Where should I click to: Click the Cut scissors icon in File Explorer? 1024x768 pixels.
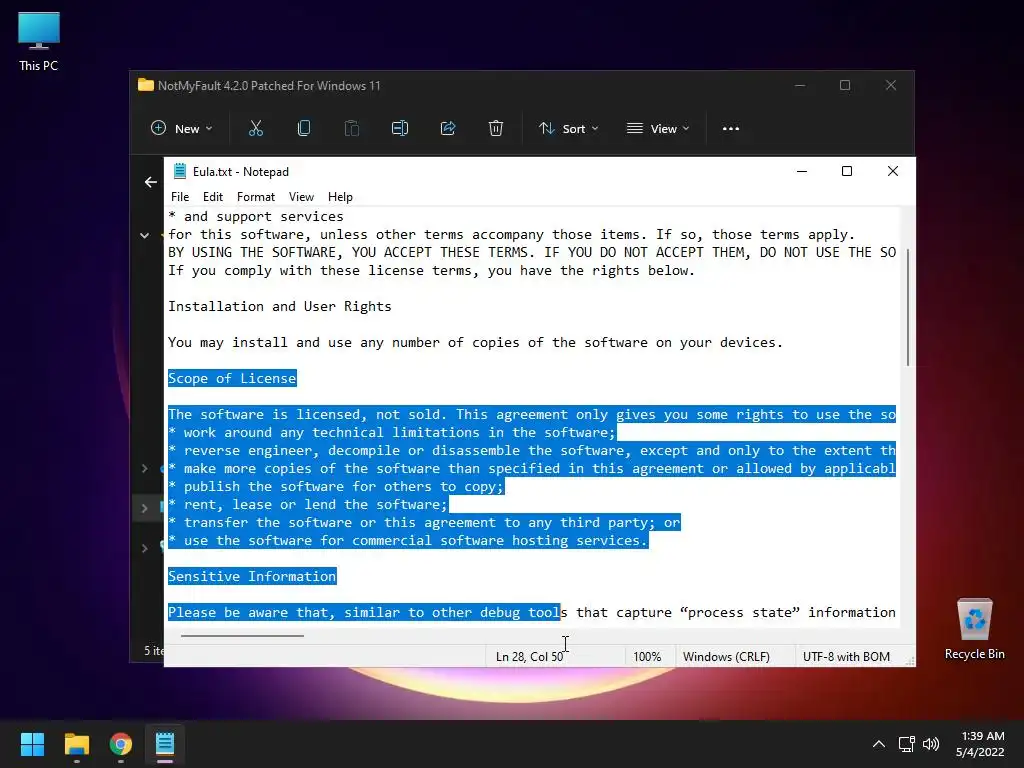(256, 129)
